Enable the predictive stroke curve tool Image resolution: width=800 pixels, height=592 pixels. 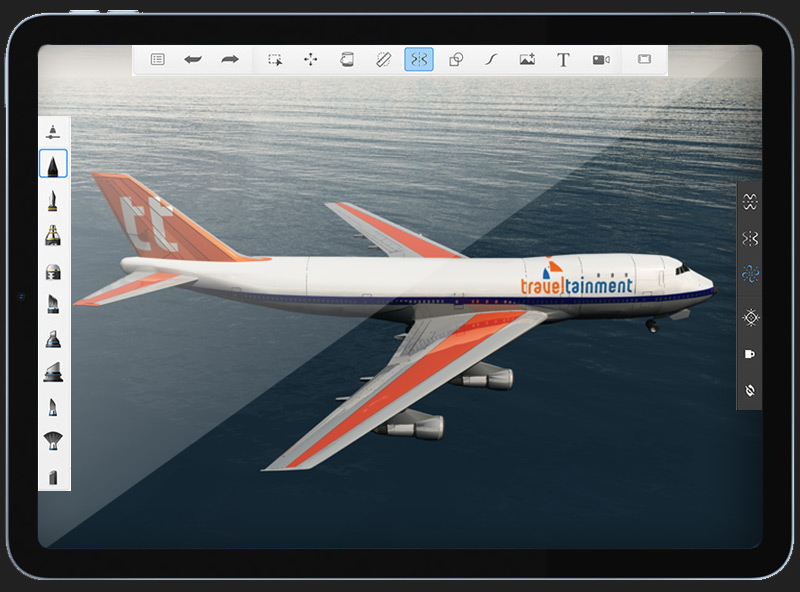click(491, 60)
